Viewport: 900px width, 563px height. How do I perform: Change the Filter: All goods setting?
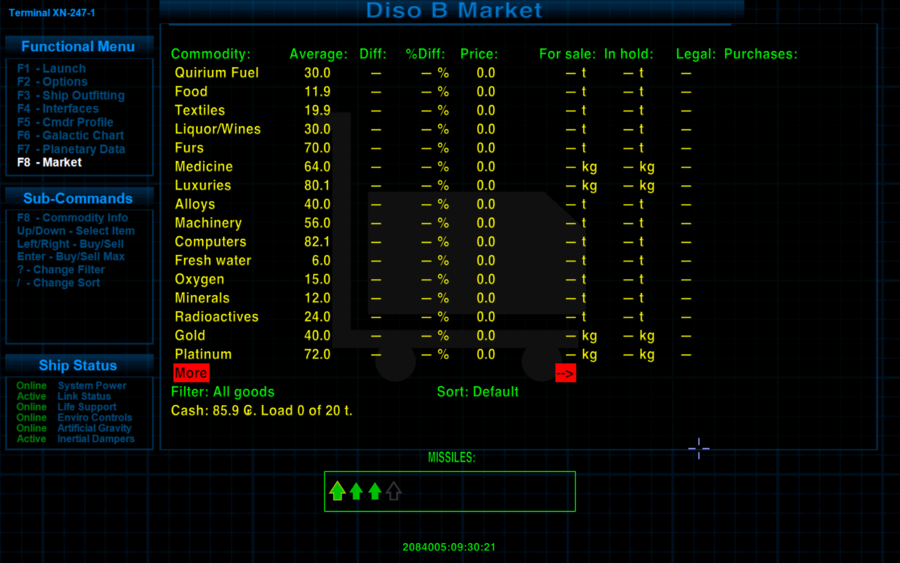[222, 392]
